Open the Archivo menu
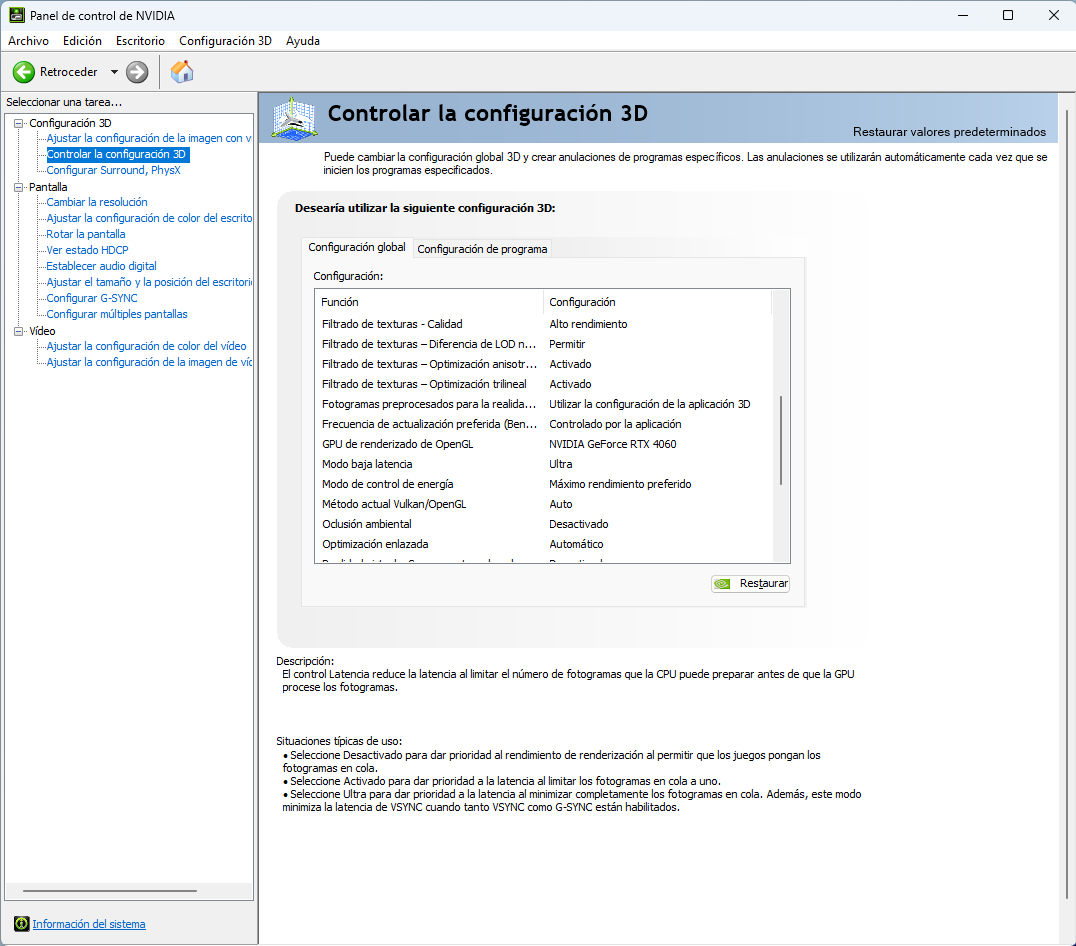The image size is (1076, 946). tap(28, 40)
